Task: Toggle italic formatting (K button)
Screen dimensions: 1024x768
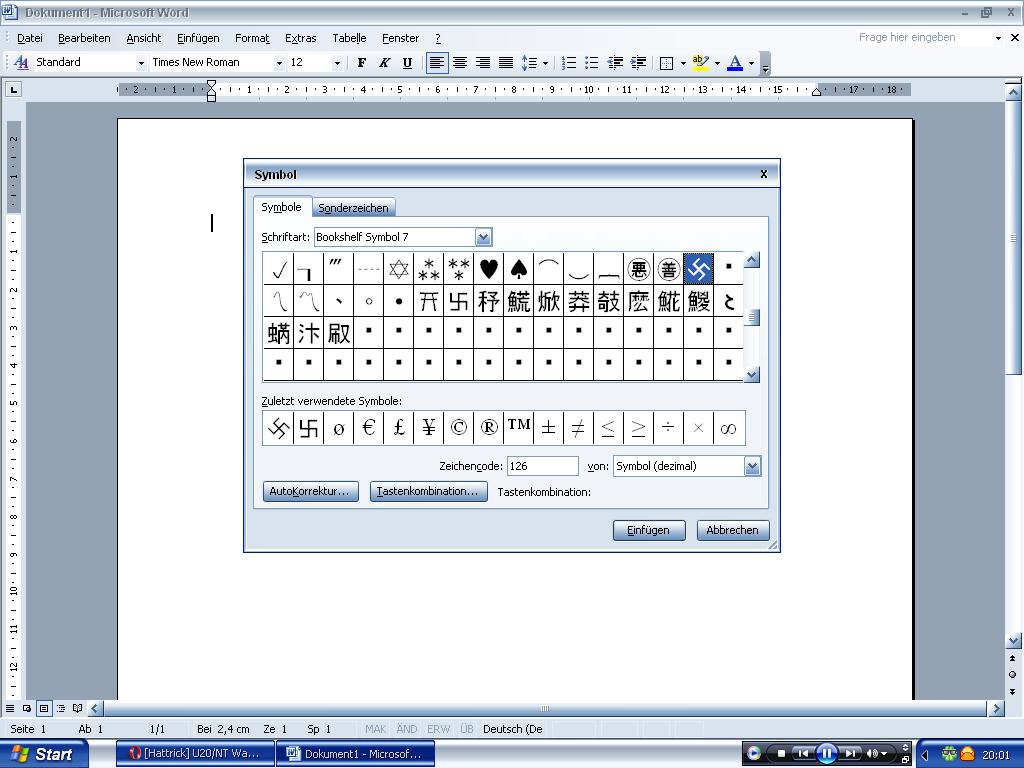Action: pyautogui.click(x=384, y=63)
